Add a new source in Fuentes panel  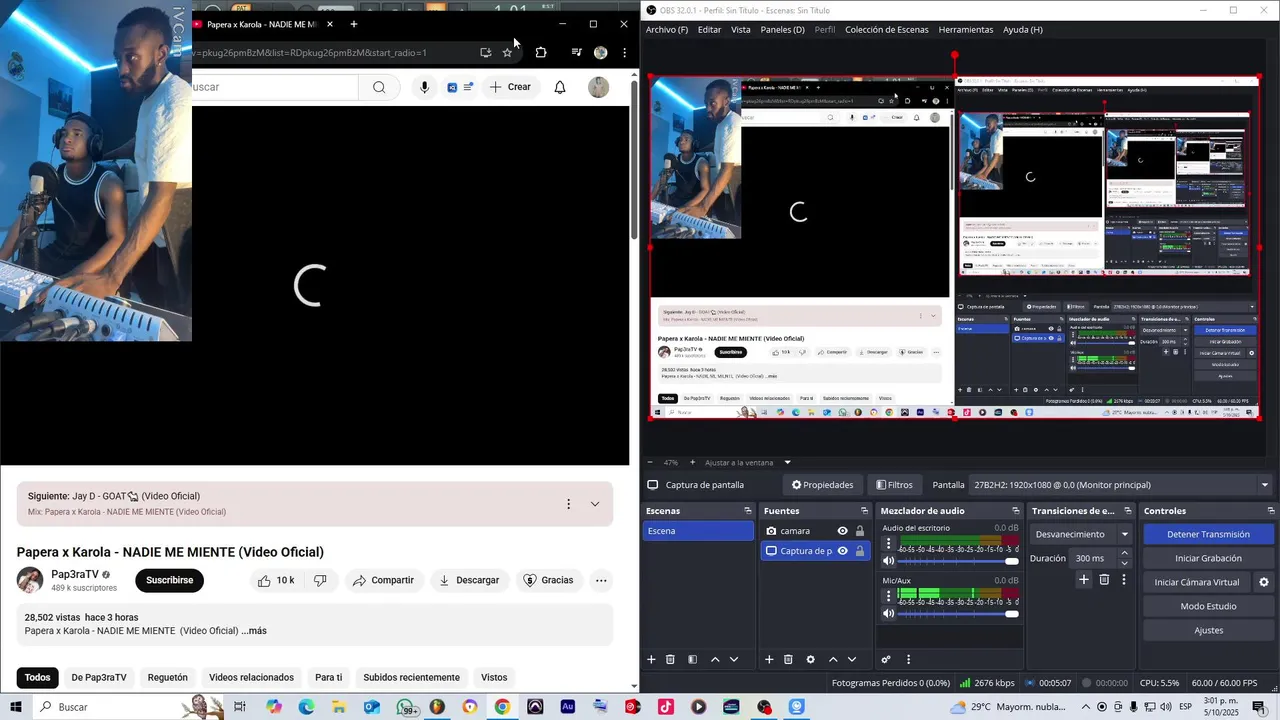(769, 660)
